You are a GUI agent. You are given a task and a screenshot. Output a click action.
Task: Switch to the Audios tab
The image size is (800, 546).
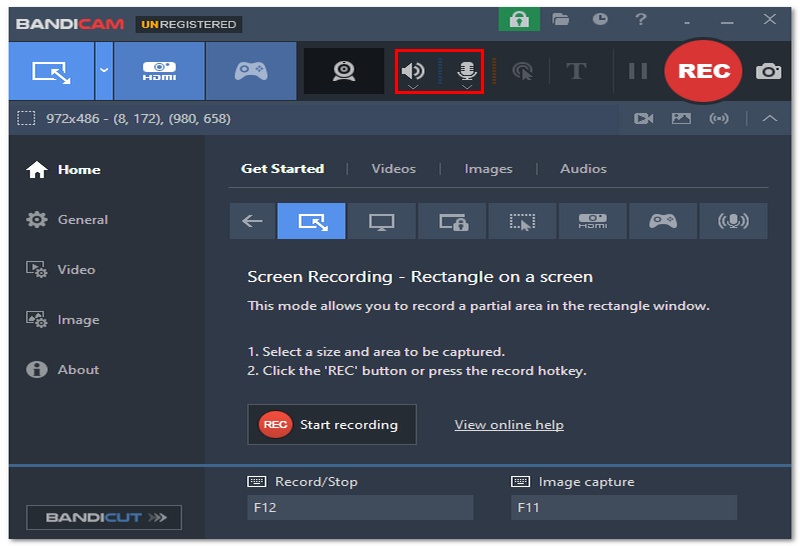point(583,169)
